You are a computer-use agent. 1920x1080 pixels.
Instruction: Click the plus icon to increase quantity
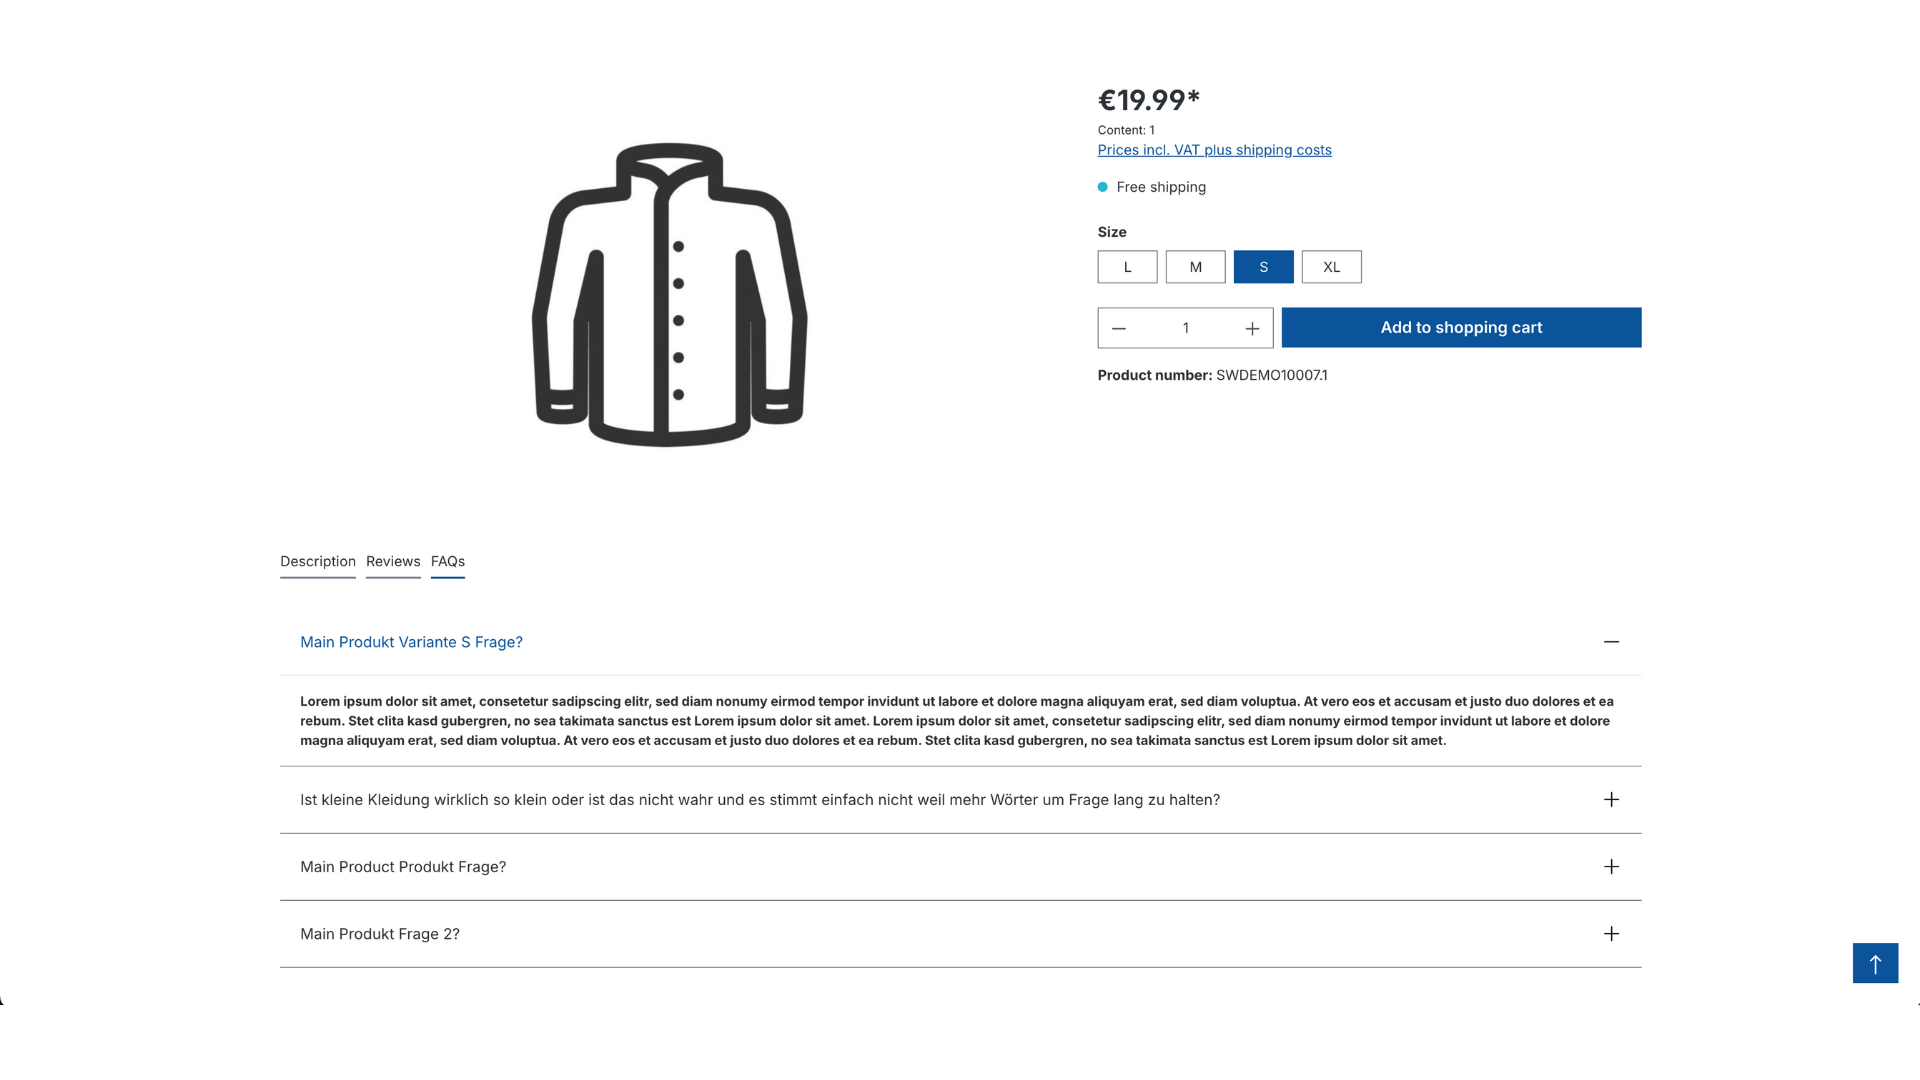coord(1252,328)
